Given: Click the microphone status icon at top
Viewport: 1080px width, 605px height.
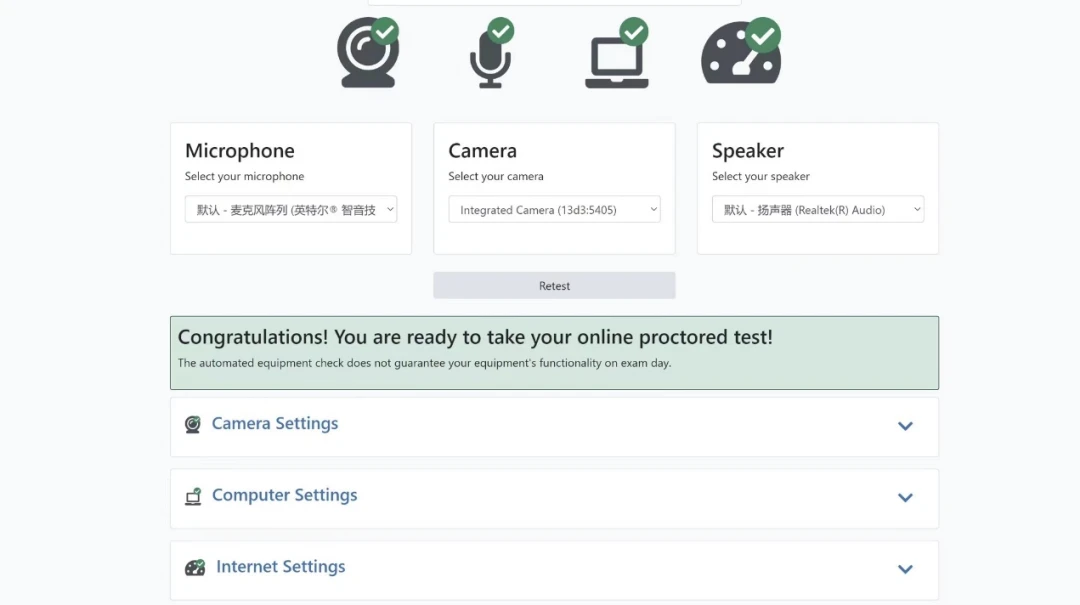Looking at the screenshot, I should pyautogui.click(x=489, y=60).
